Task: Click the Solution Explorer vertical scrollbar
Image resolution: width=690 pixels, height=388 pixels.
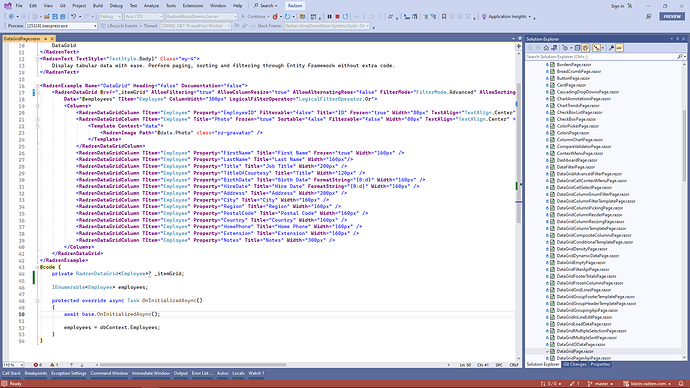Action: (x=684, y=210)
